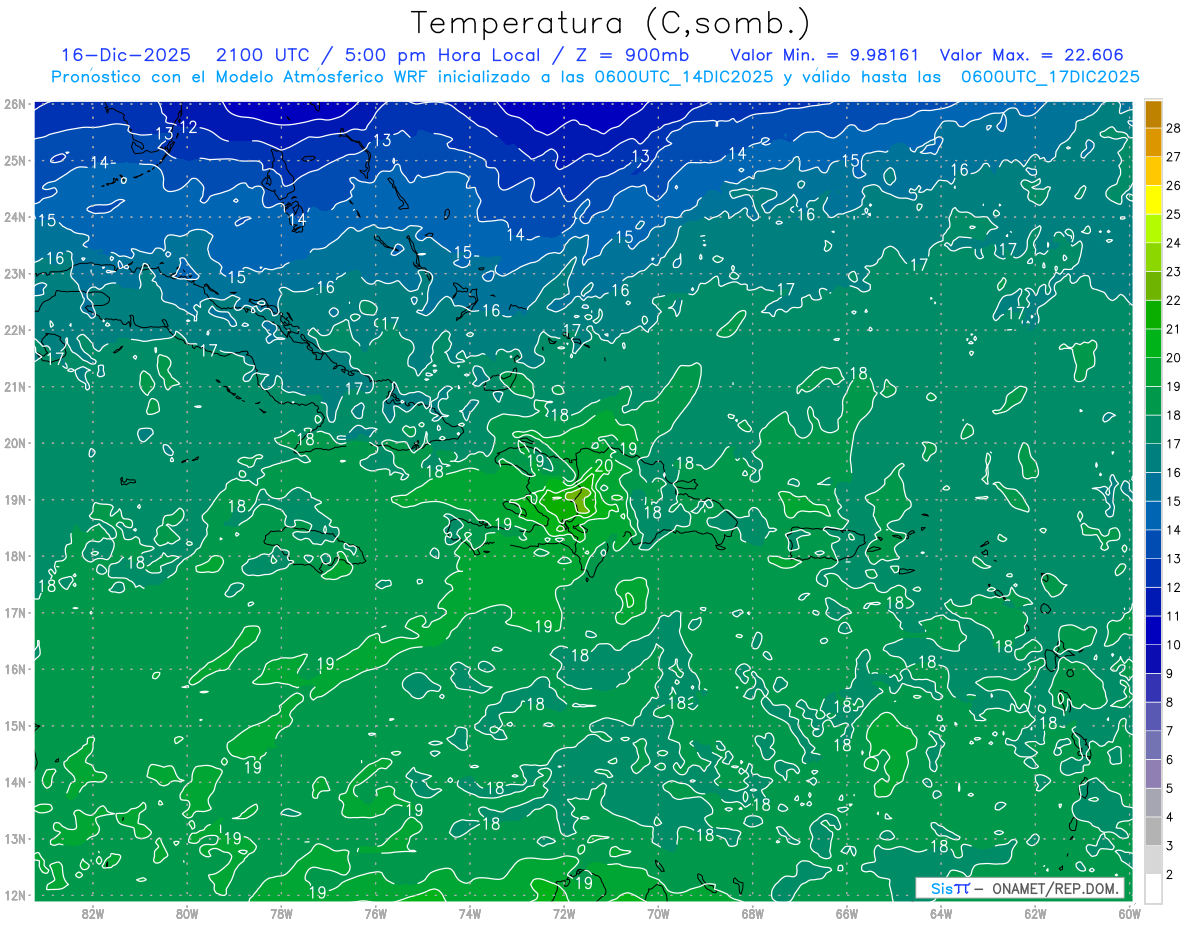Click the '78W' longitude axis label
Screen dimensions: 1200x927
(281, 913)
